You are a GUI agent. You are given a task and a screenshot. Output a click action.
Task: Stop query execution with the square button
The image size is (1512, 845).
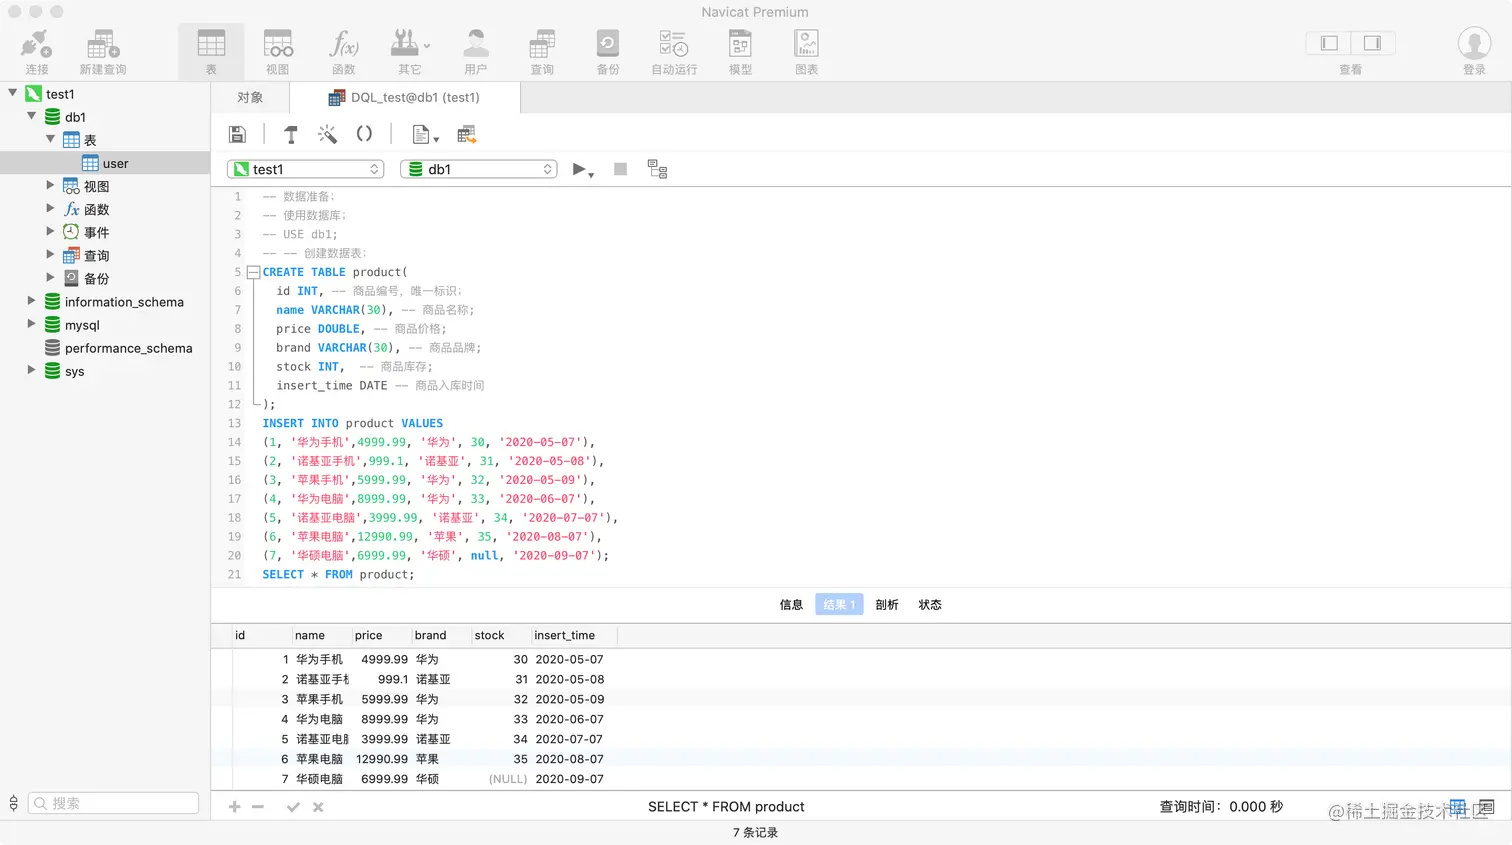[620, 169]
